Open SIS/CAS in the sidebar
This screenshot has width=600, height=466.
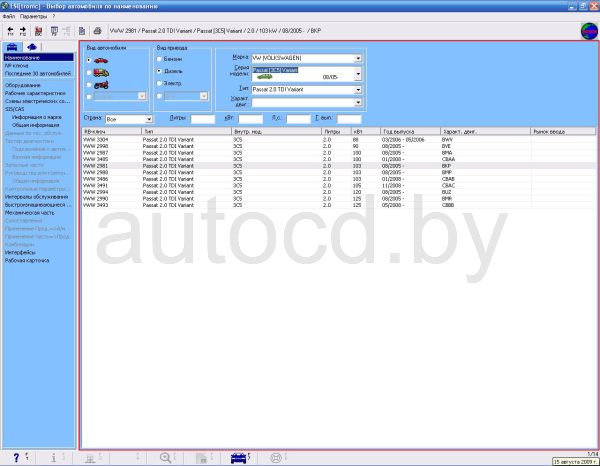point(15,109)
